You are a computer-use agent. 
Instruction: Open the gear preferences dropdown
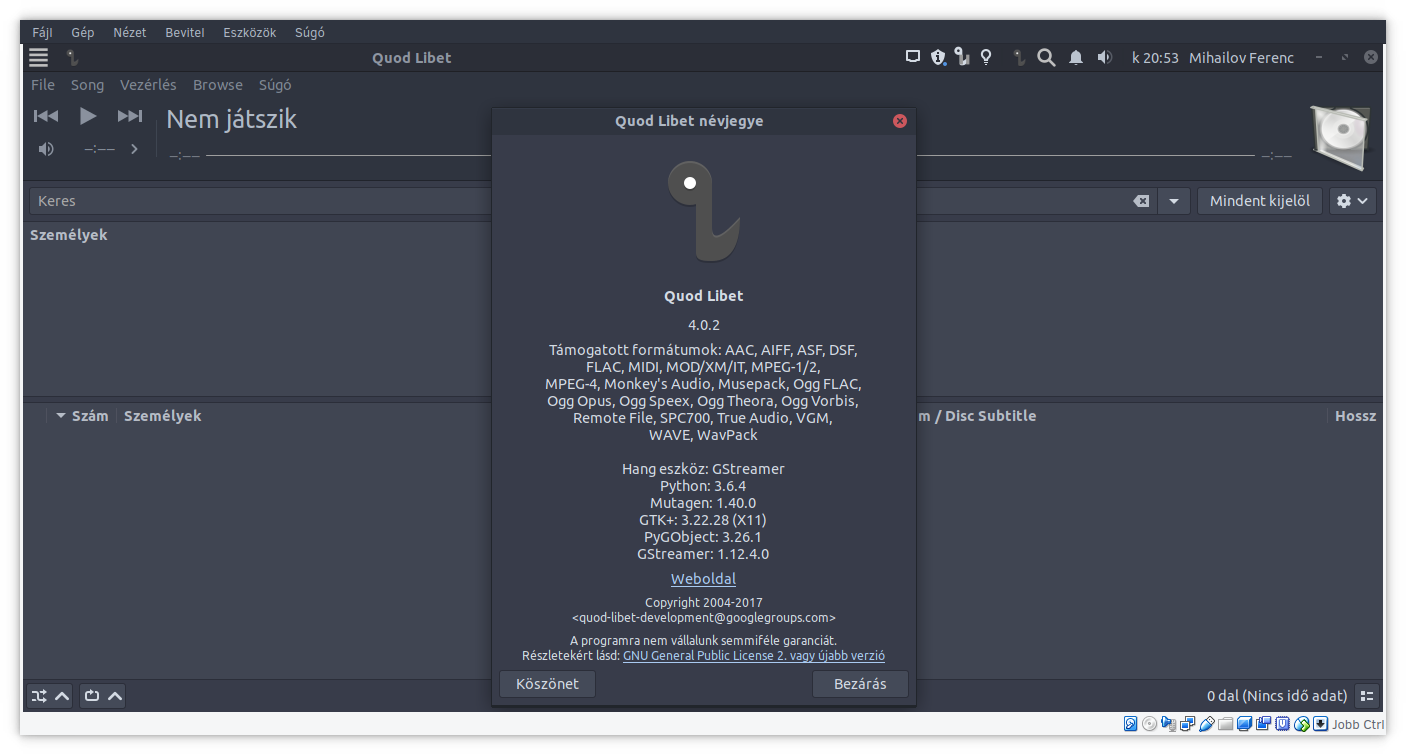(x=1353, y=201)
